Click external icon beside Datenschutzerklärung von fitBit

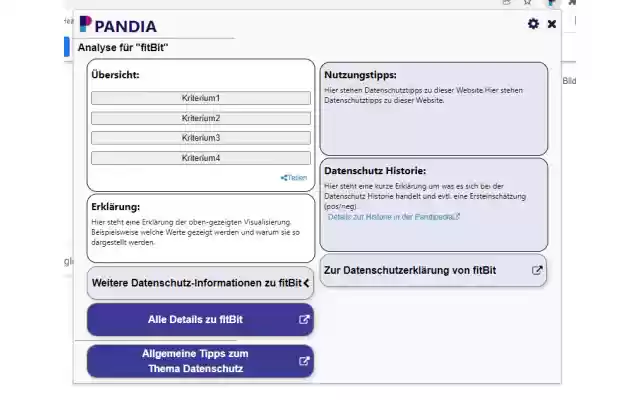coord(537,270)
